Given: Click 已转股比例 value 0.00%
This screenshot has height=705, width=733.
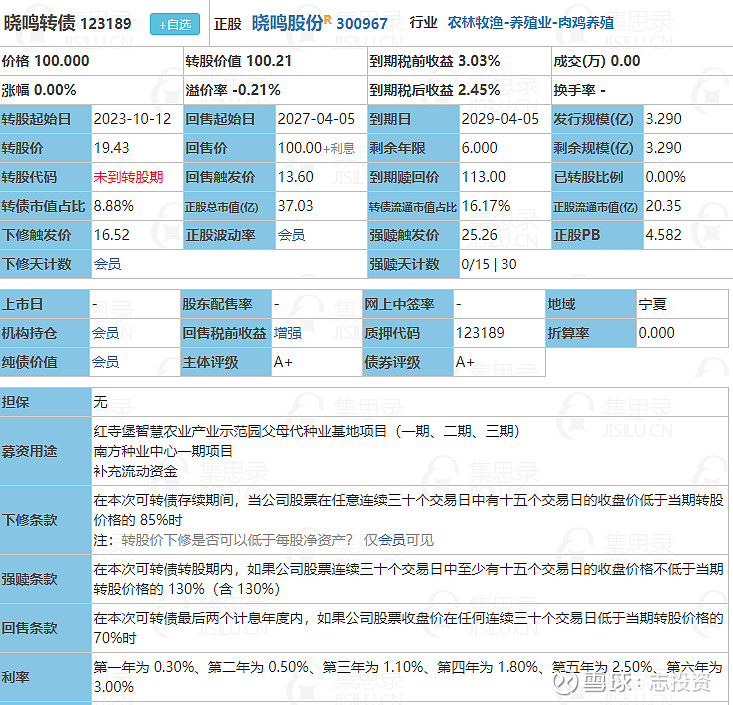Looking at the screenshot, I should (x=665, y=177).
